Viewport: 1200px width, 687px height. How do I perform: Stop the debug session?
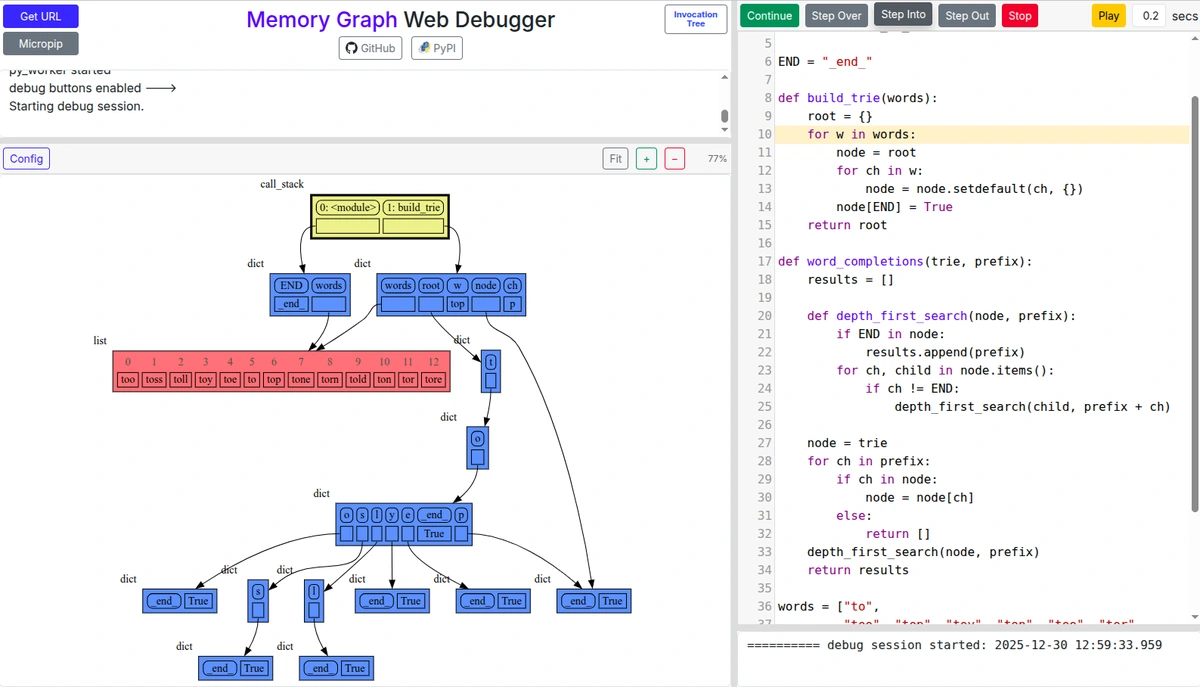1019,15
